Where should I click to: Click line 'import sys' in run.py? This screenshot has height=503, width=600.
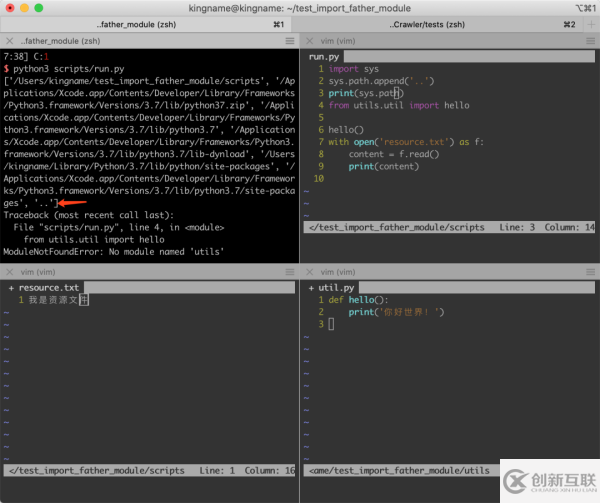353,69
